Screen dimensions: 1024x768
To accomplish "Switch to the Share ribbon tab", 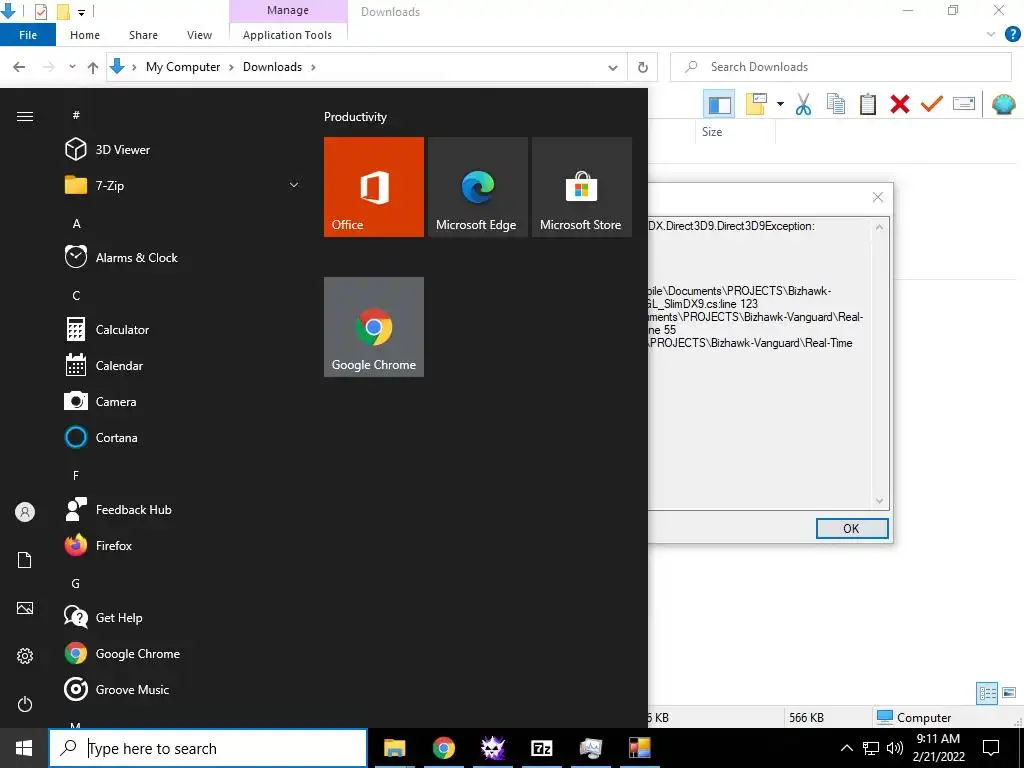I will tap(143, 35).
